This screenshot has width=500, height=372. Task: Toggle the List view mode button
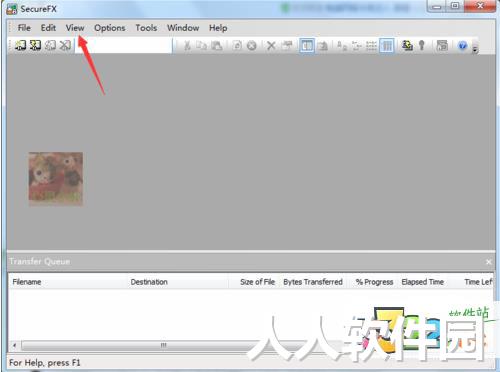pos(371,46)
